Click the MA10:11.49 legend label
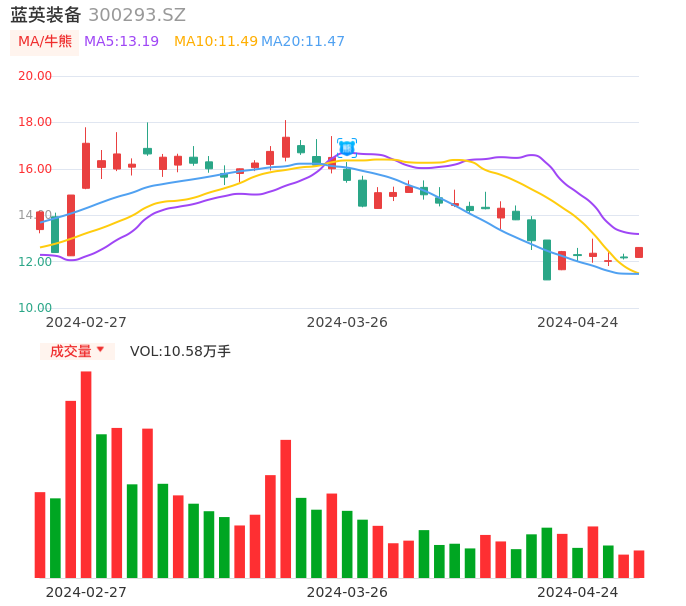The width and height of the screenshot is (686, 606). [216, 42]
